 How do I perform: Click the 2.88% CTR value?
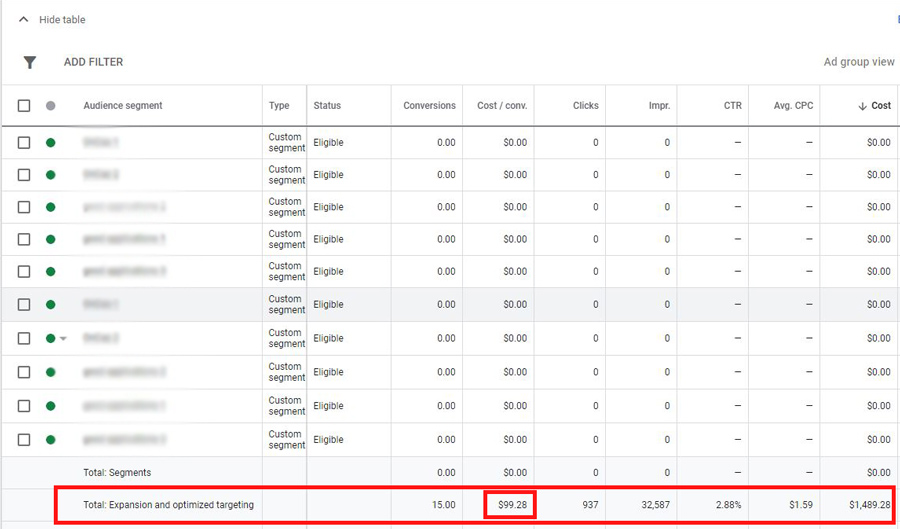coord(729,505)
